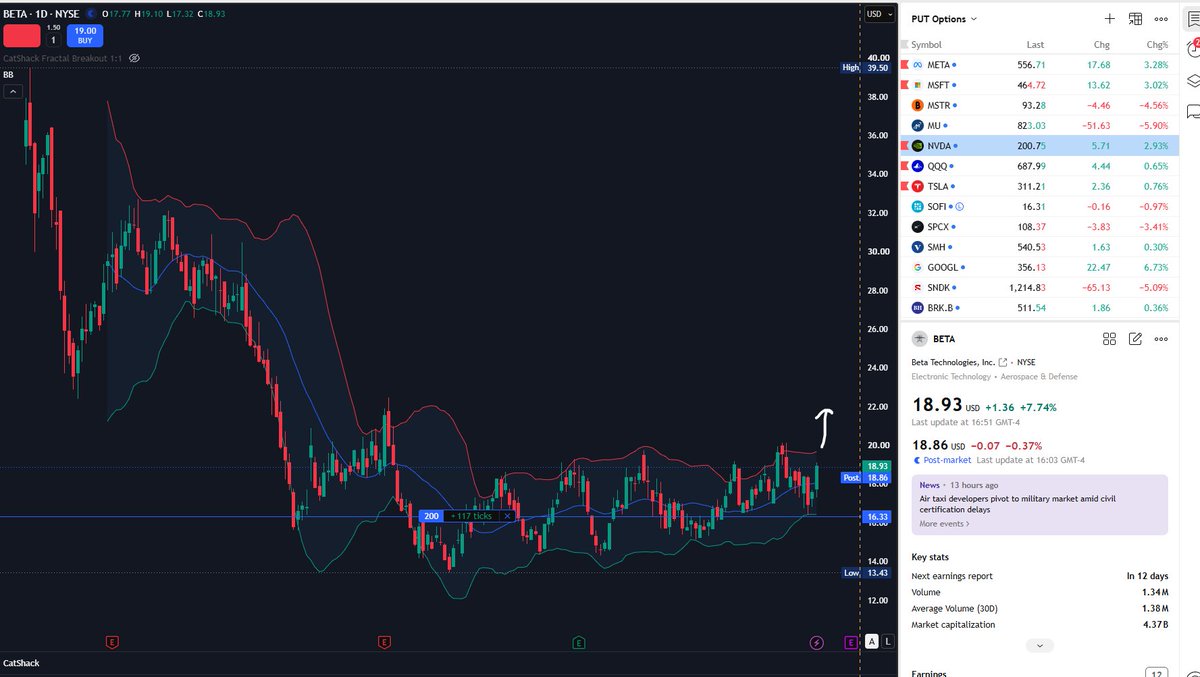Viewport: 1200px width, 677px height.
Task: Click the Post-market label
Action: [949, 460]
